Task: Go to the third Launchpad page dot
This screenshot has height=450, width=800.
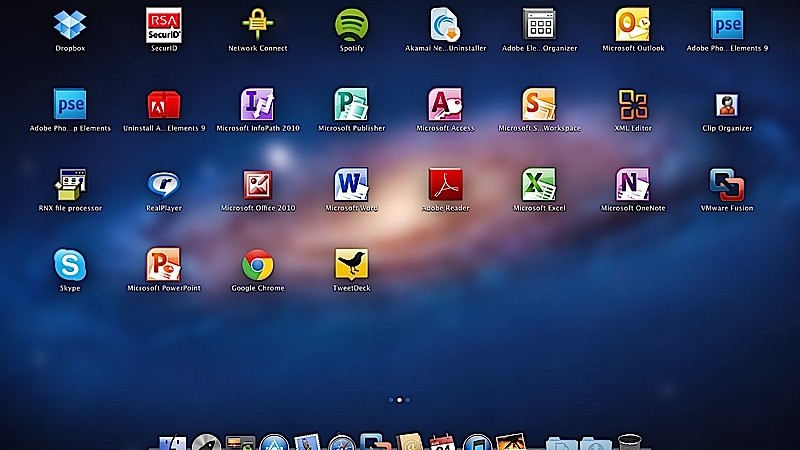Action: (408, 399)
